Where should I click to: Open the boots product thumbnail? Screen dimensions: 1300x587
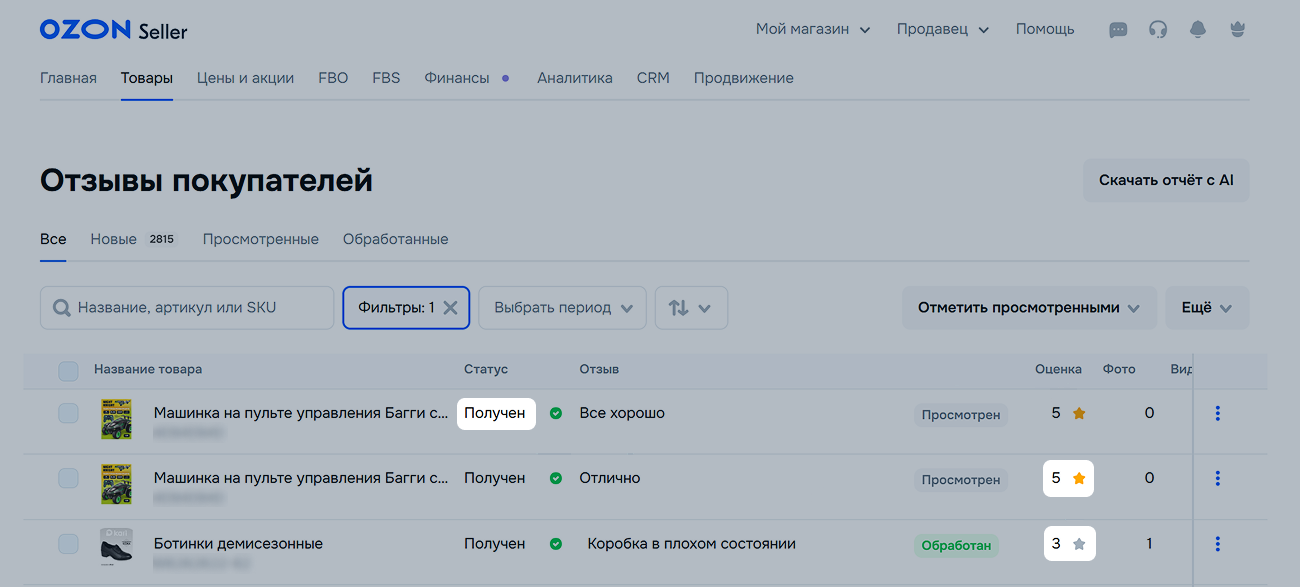(x=116, y=545)
